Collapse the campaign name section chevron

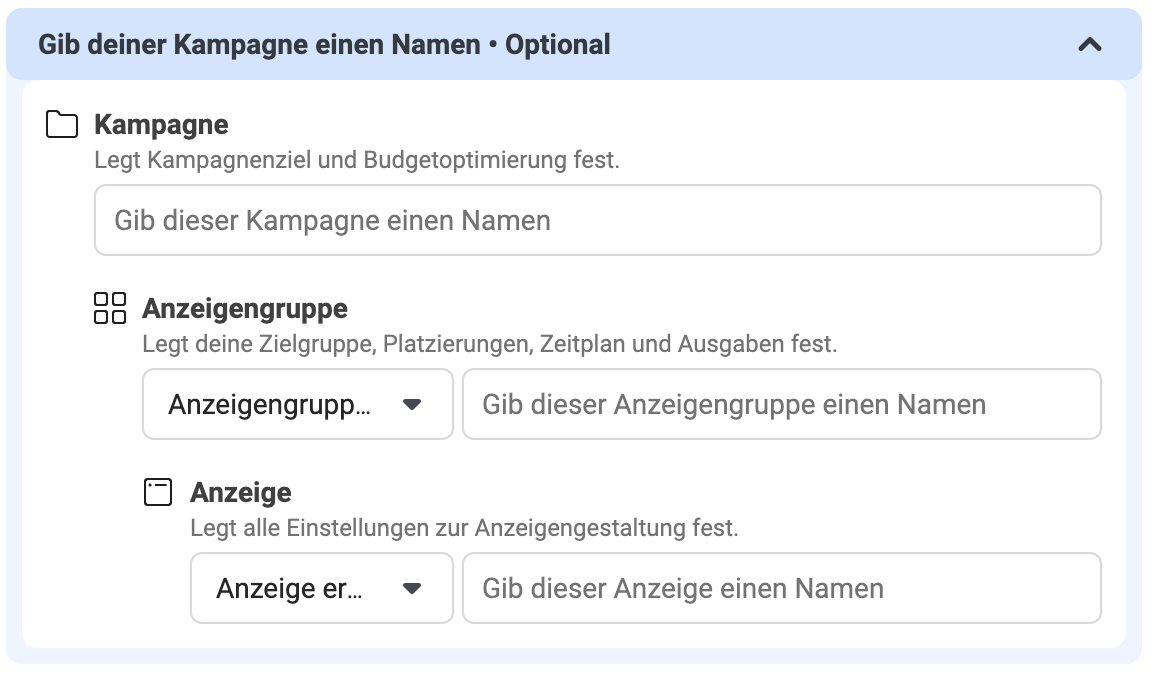[x=1090, y=45]
